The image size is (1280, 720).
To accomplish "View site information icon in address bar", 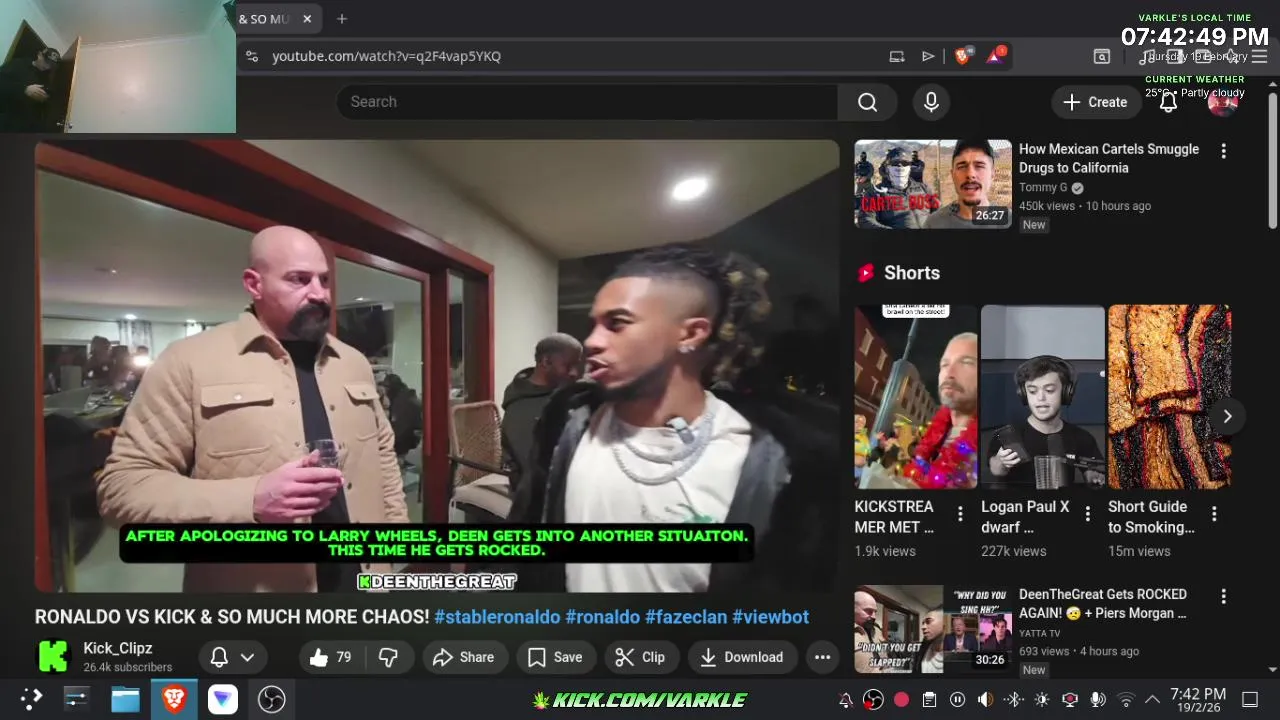I will pos(252,56).
